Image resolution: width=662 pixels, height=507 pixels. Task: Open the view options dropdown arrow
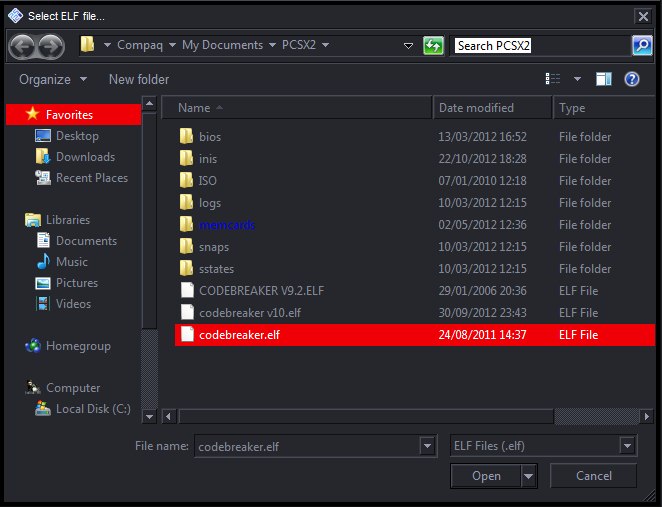tap(577, 79)
